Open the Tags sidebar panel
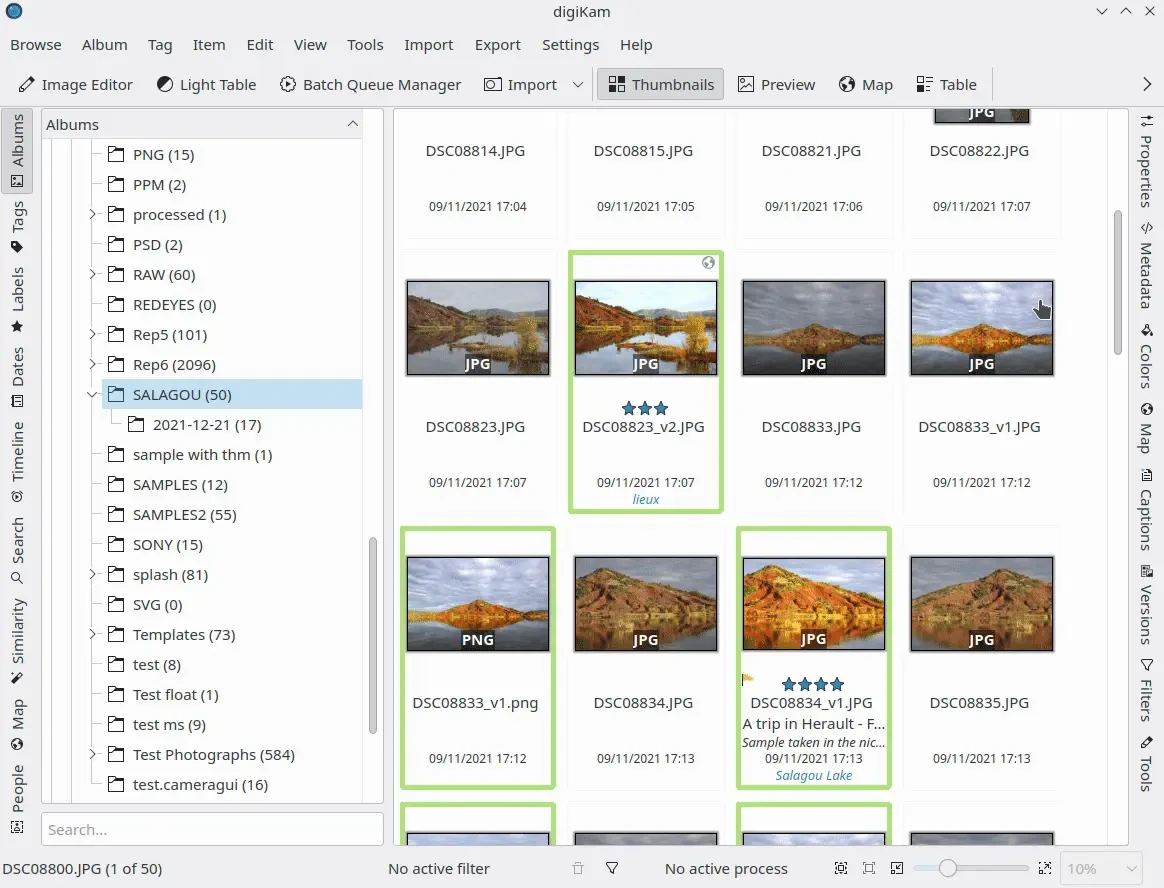The image size is (1164, 888). pos(17,227)
